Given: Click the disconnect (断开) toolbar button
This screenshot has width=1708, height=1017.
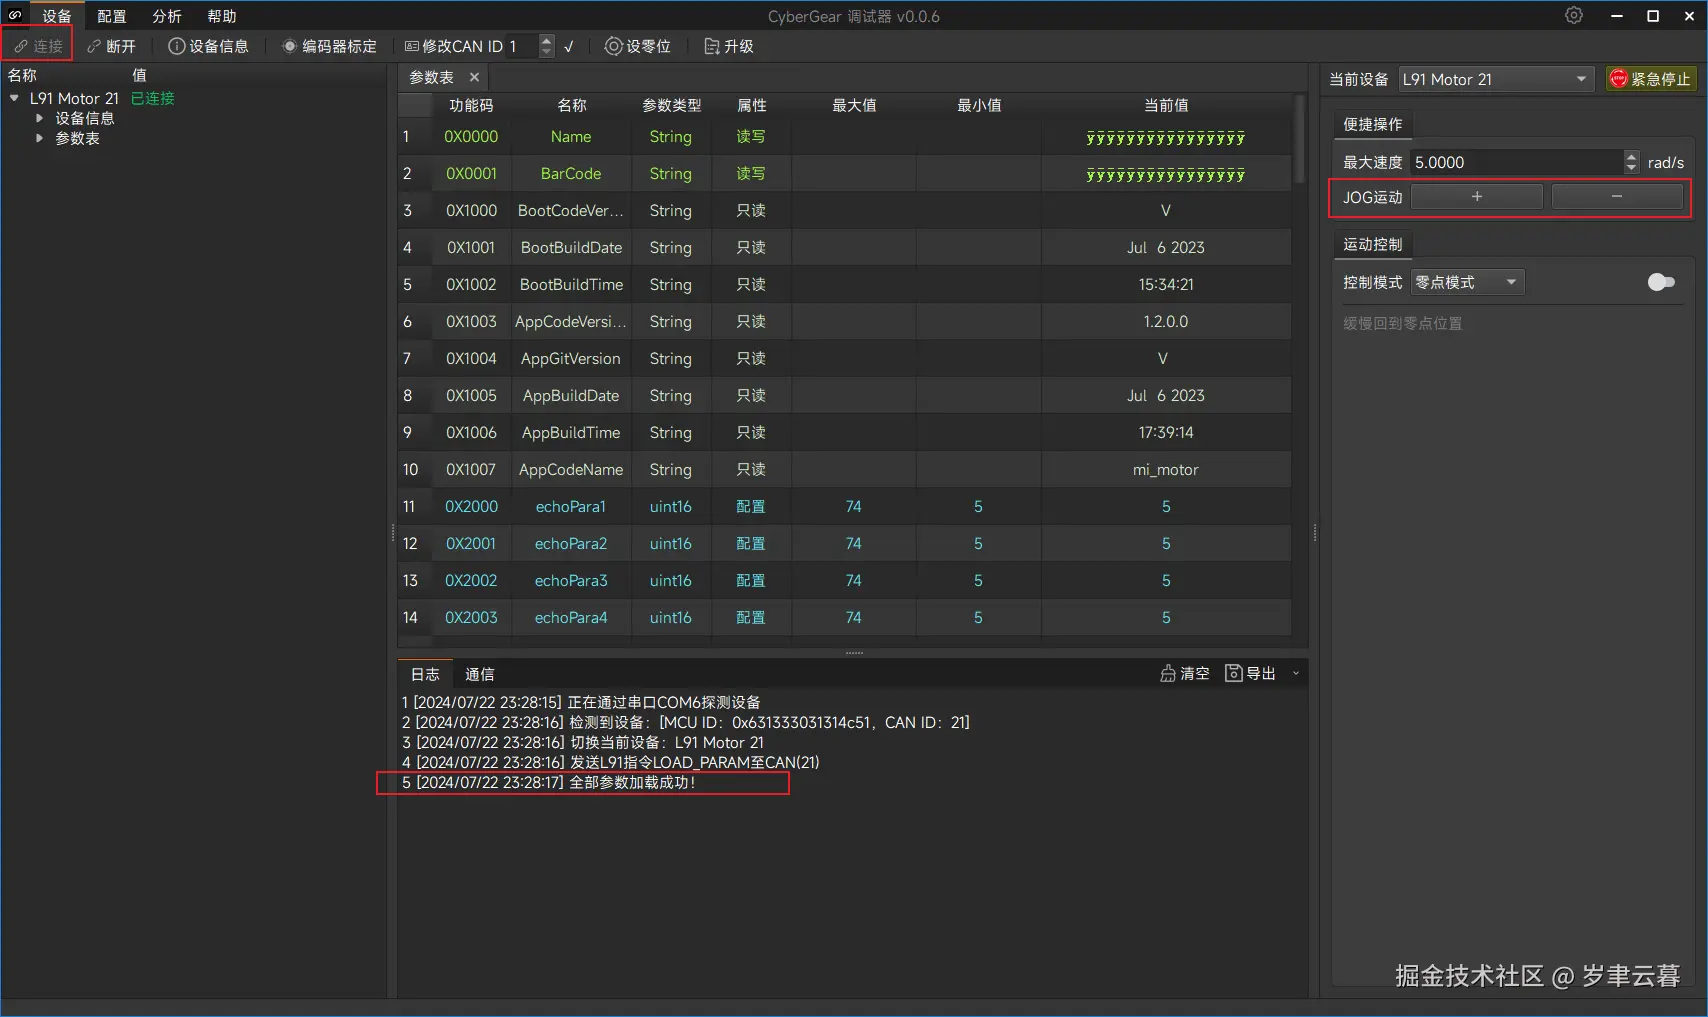Looking at the screenshot, I should (x=111, y=46).
